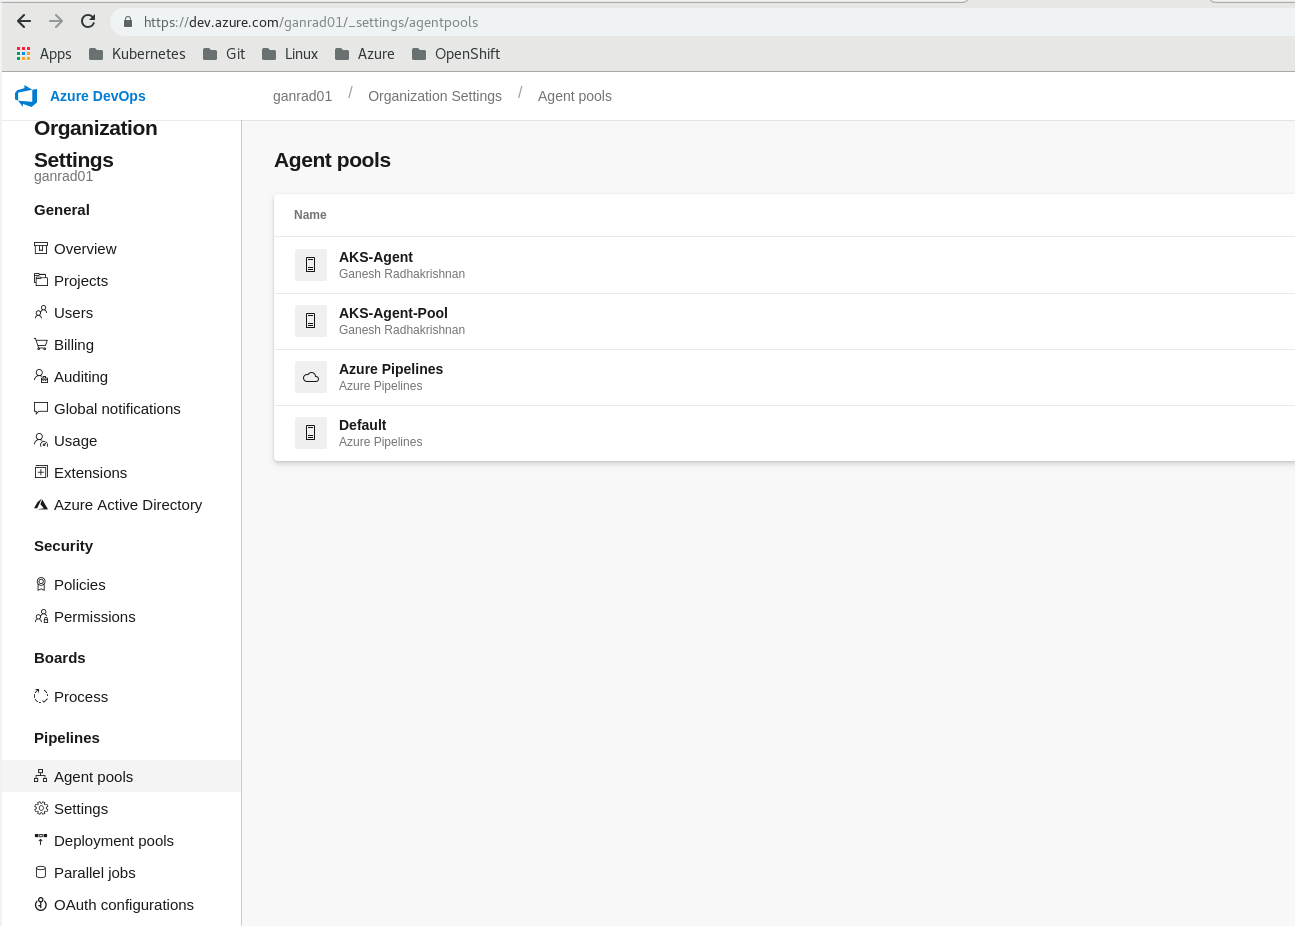Click the Projects icon in sidebar

[x=41, y=280]
